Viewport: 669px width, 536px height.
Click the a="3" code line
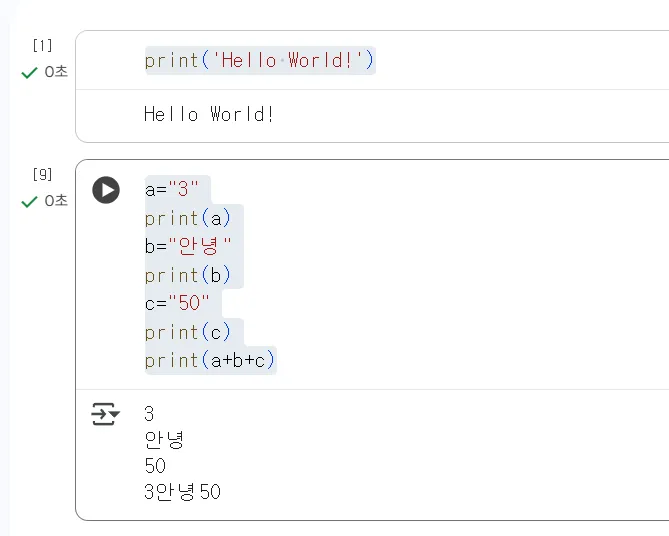click(173, 189)
